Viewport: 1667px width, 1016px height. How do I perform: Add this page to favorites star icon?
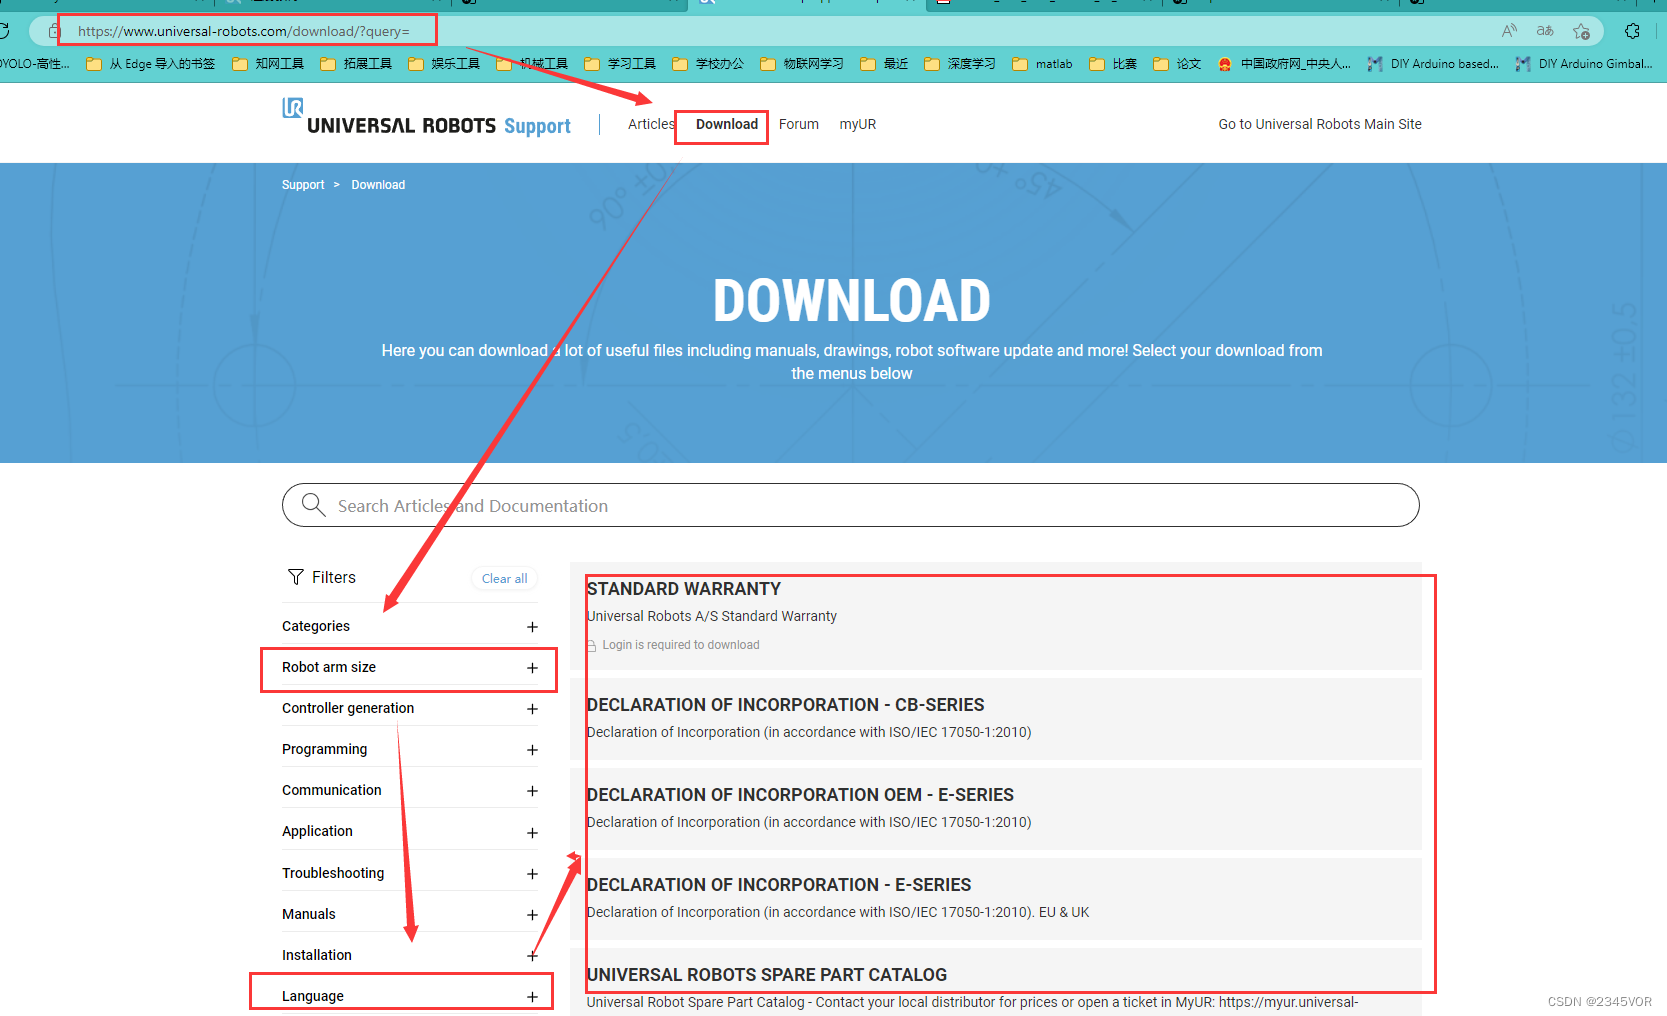(x=1581, y=31)
